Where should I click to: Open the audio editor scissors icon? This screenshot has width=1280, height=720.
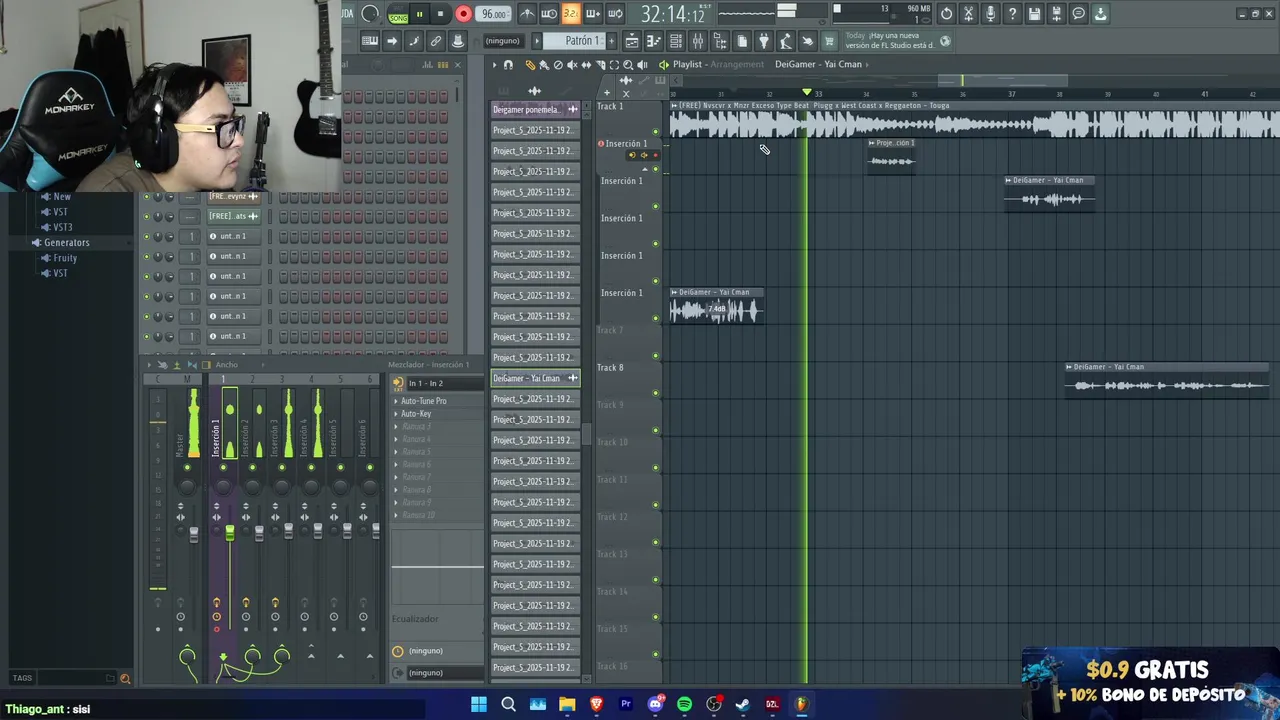(x=968, y=14)
